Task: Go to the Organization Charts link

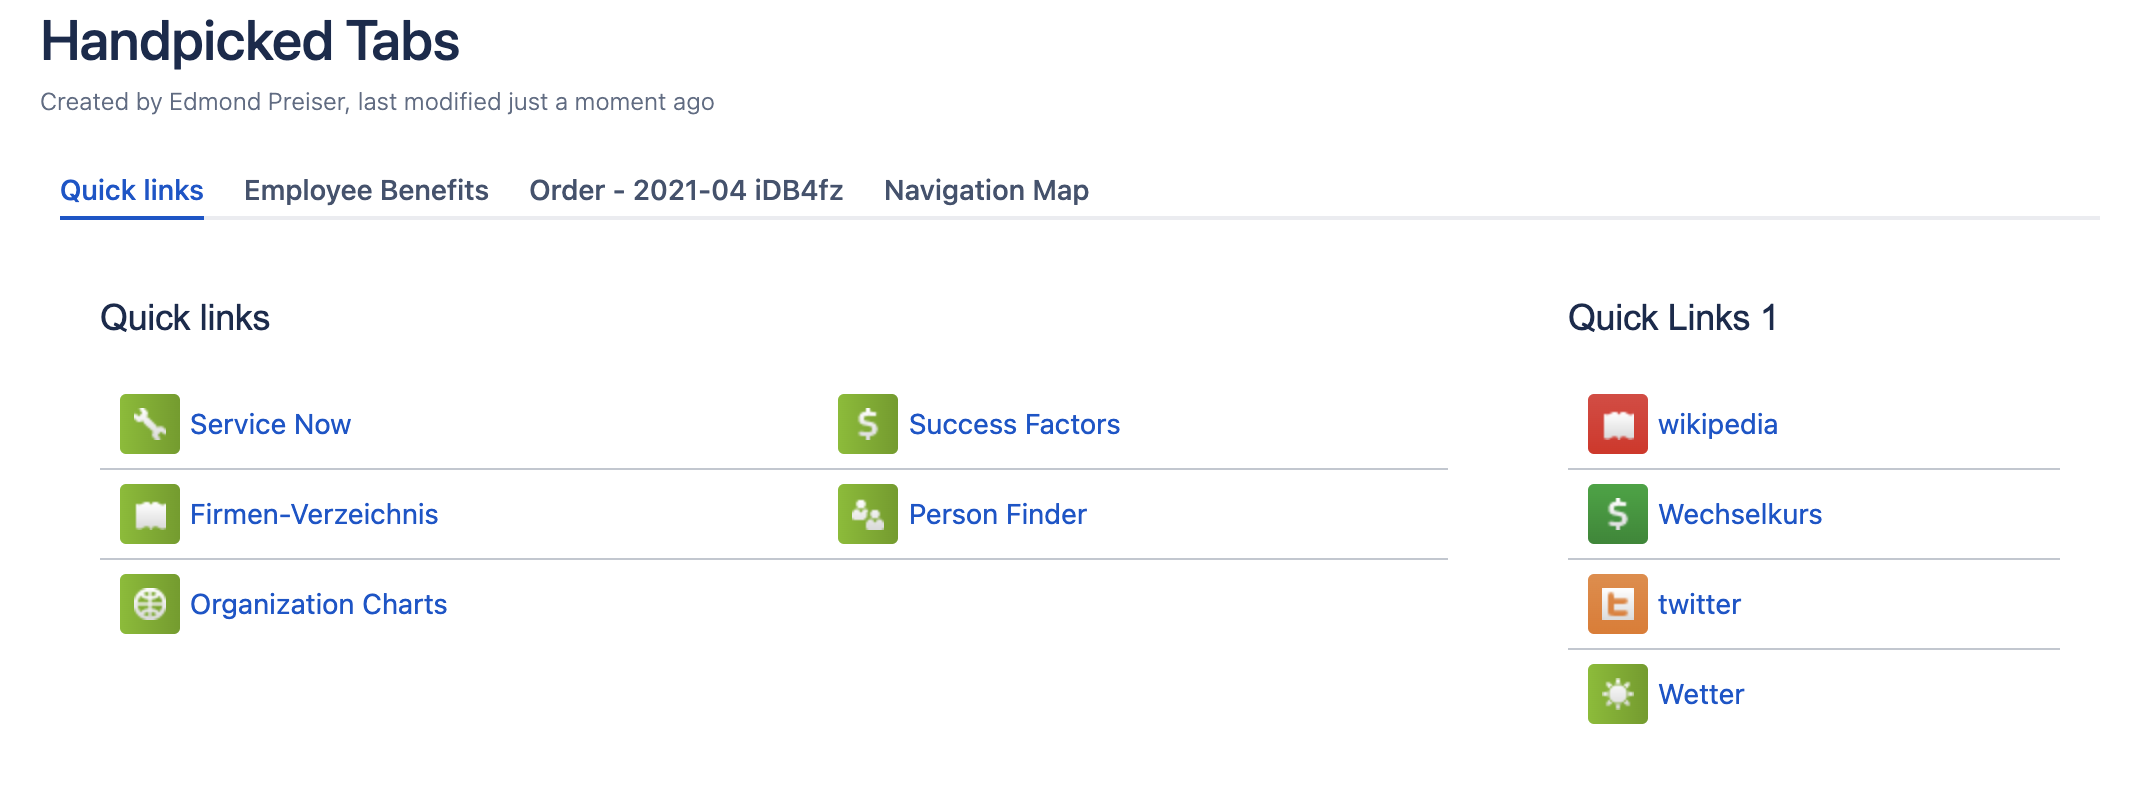Action: (x=318, y=604)
